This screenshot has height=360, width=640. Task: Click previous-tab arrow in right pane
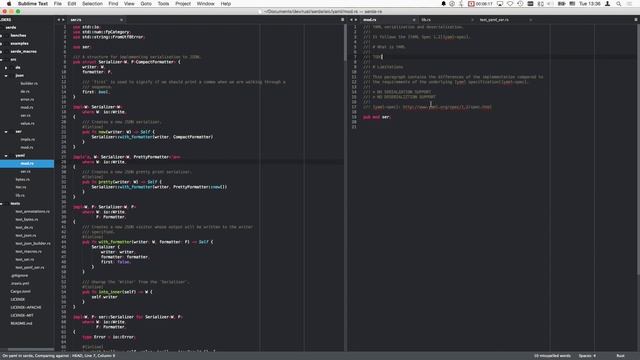(x=351, y=20)
